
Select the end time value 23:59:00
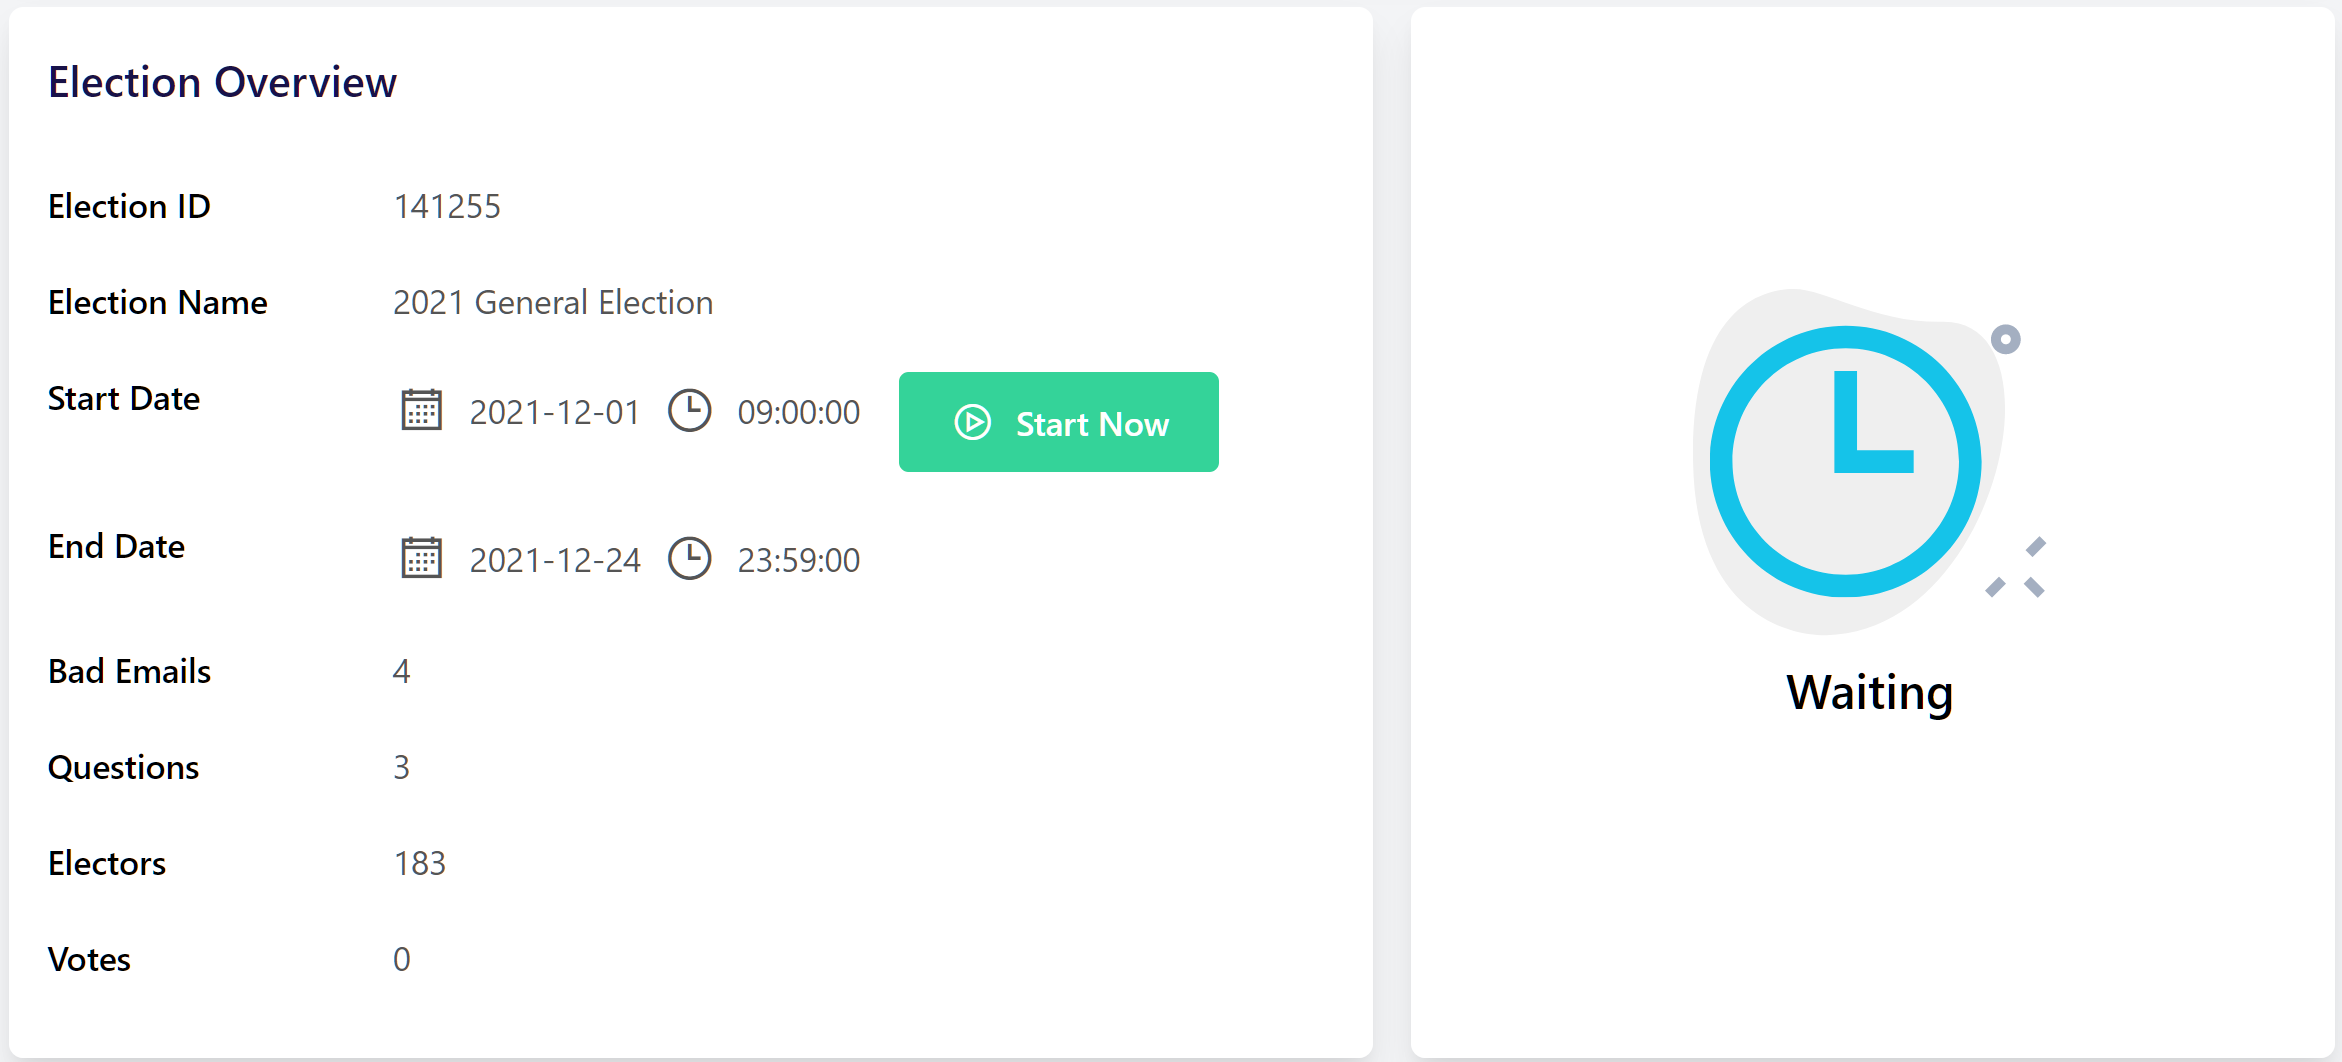coord(798,560)
